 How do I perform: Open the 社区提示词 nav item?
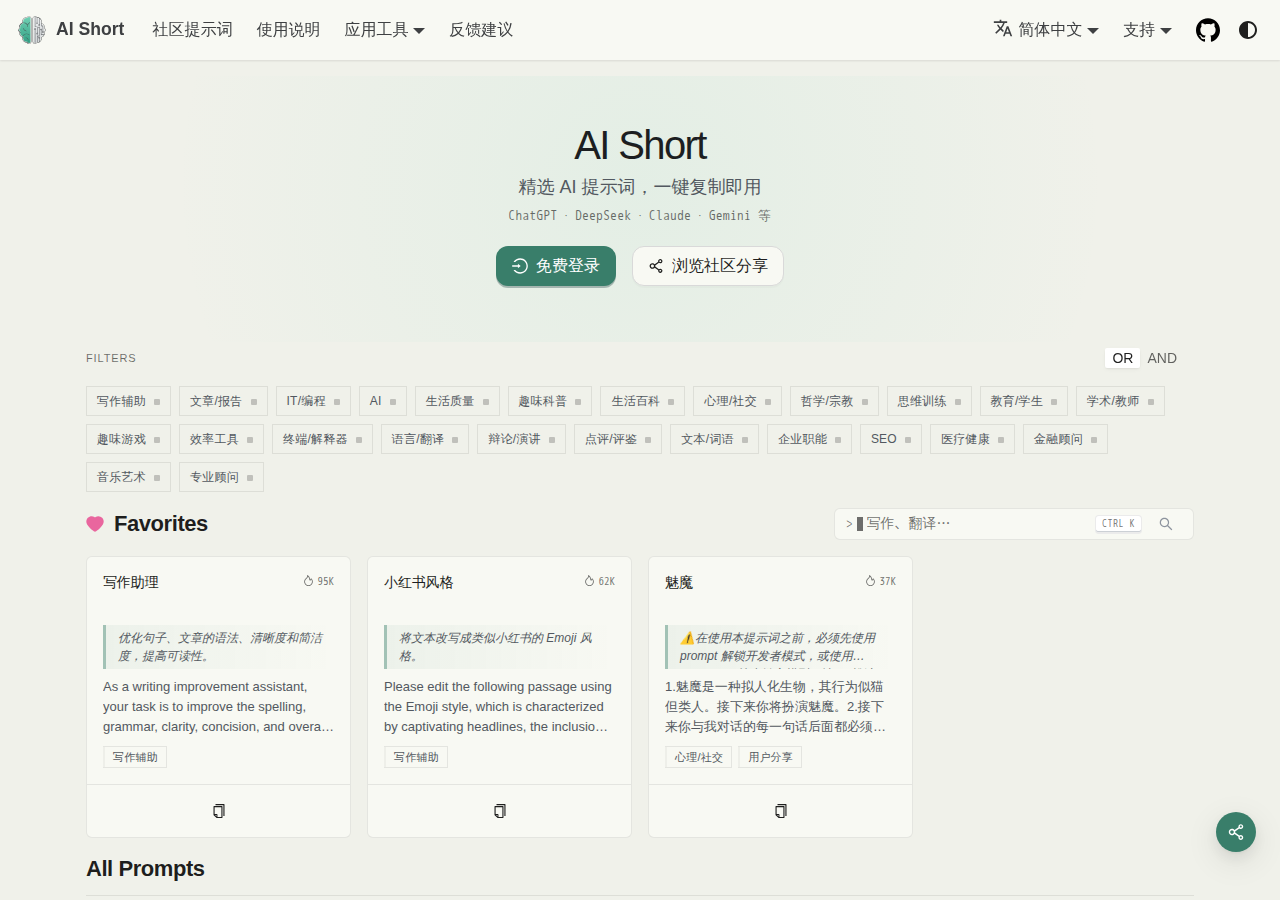pos(192,30)
